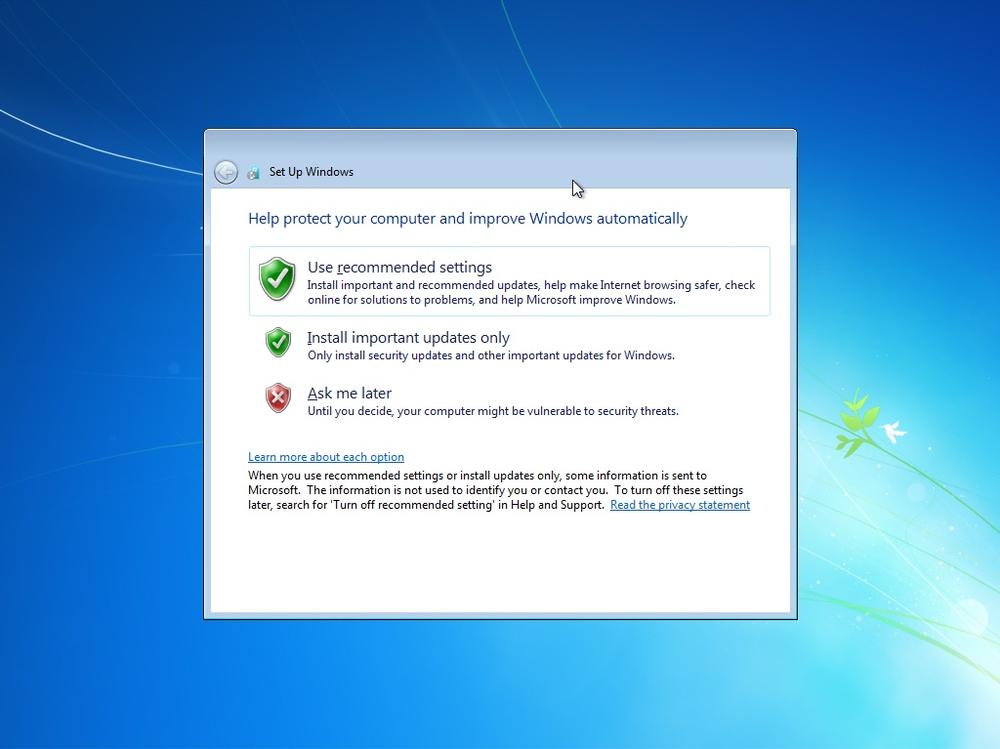Open Read the privacy statement
The image size is (1000, 749).
[680, 504]
